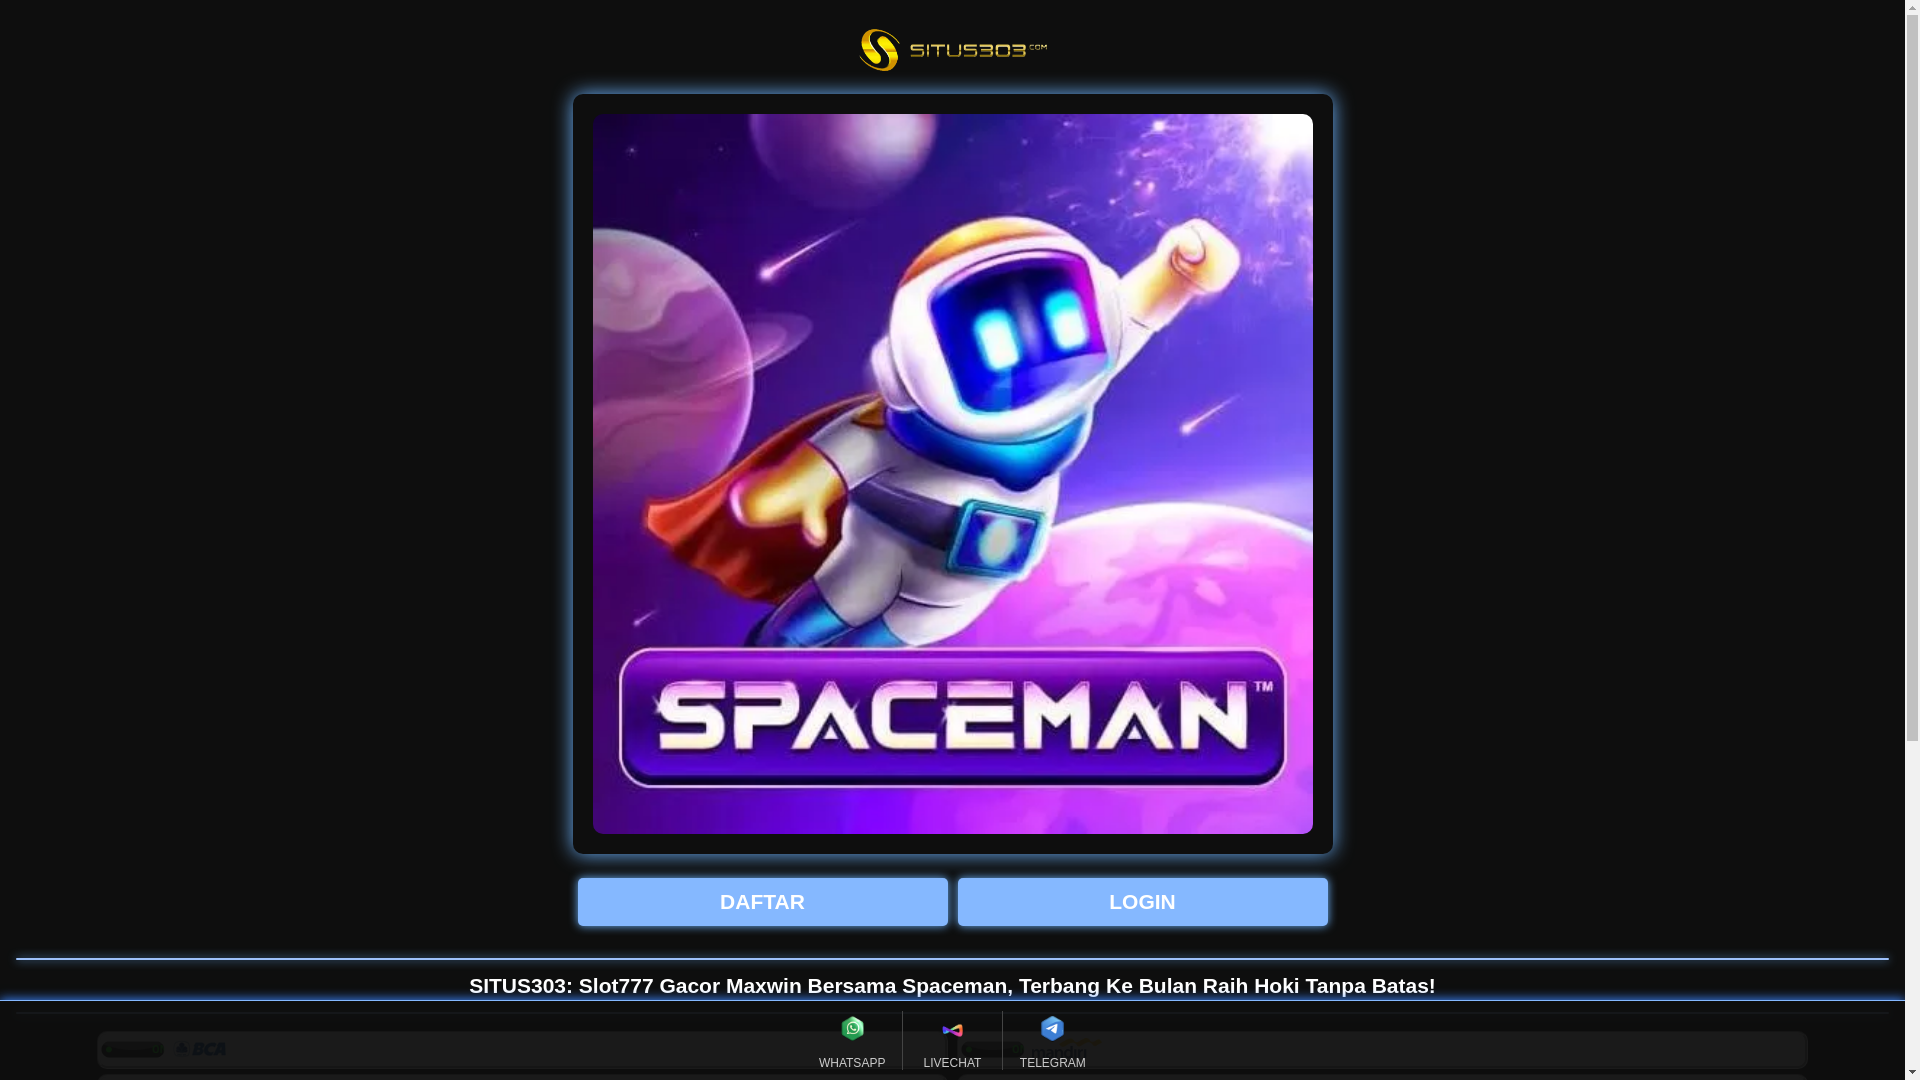Click the Mandiri status indicator pill
The width and height of the screenshot is (1920, 1080).
992,1048
